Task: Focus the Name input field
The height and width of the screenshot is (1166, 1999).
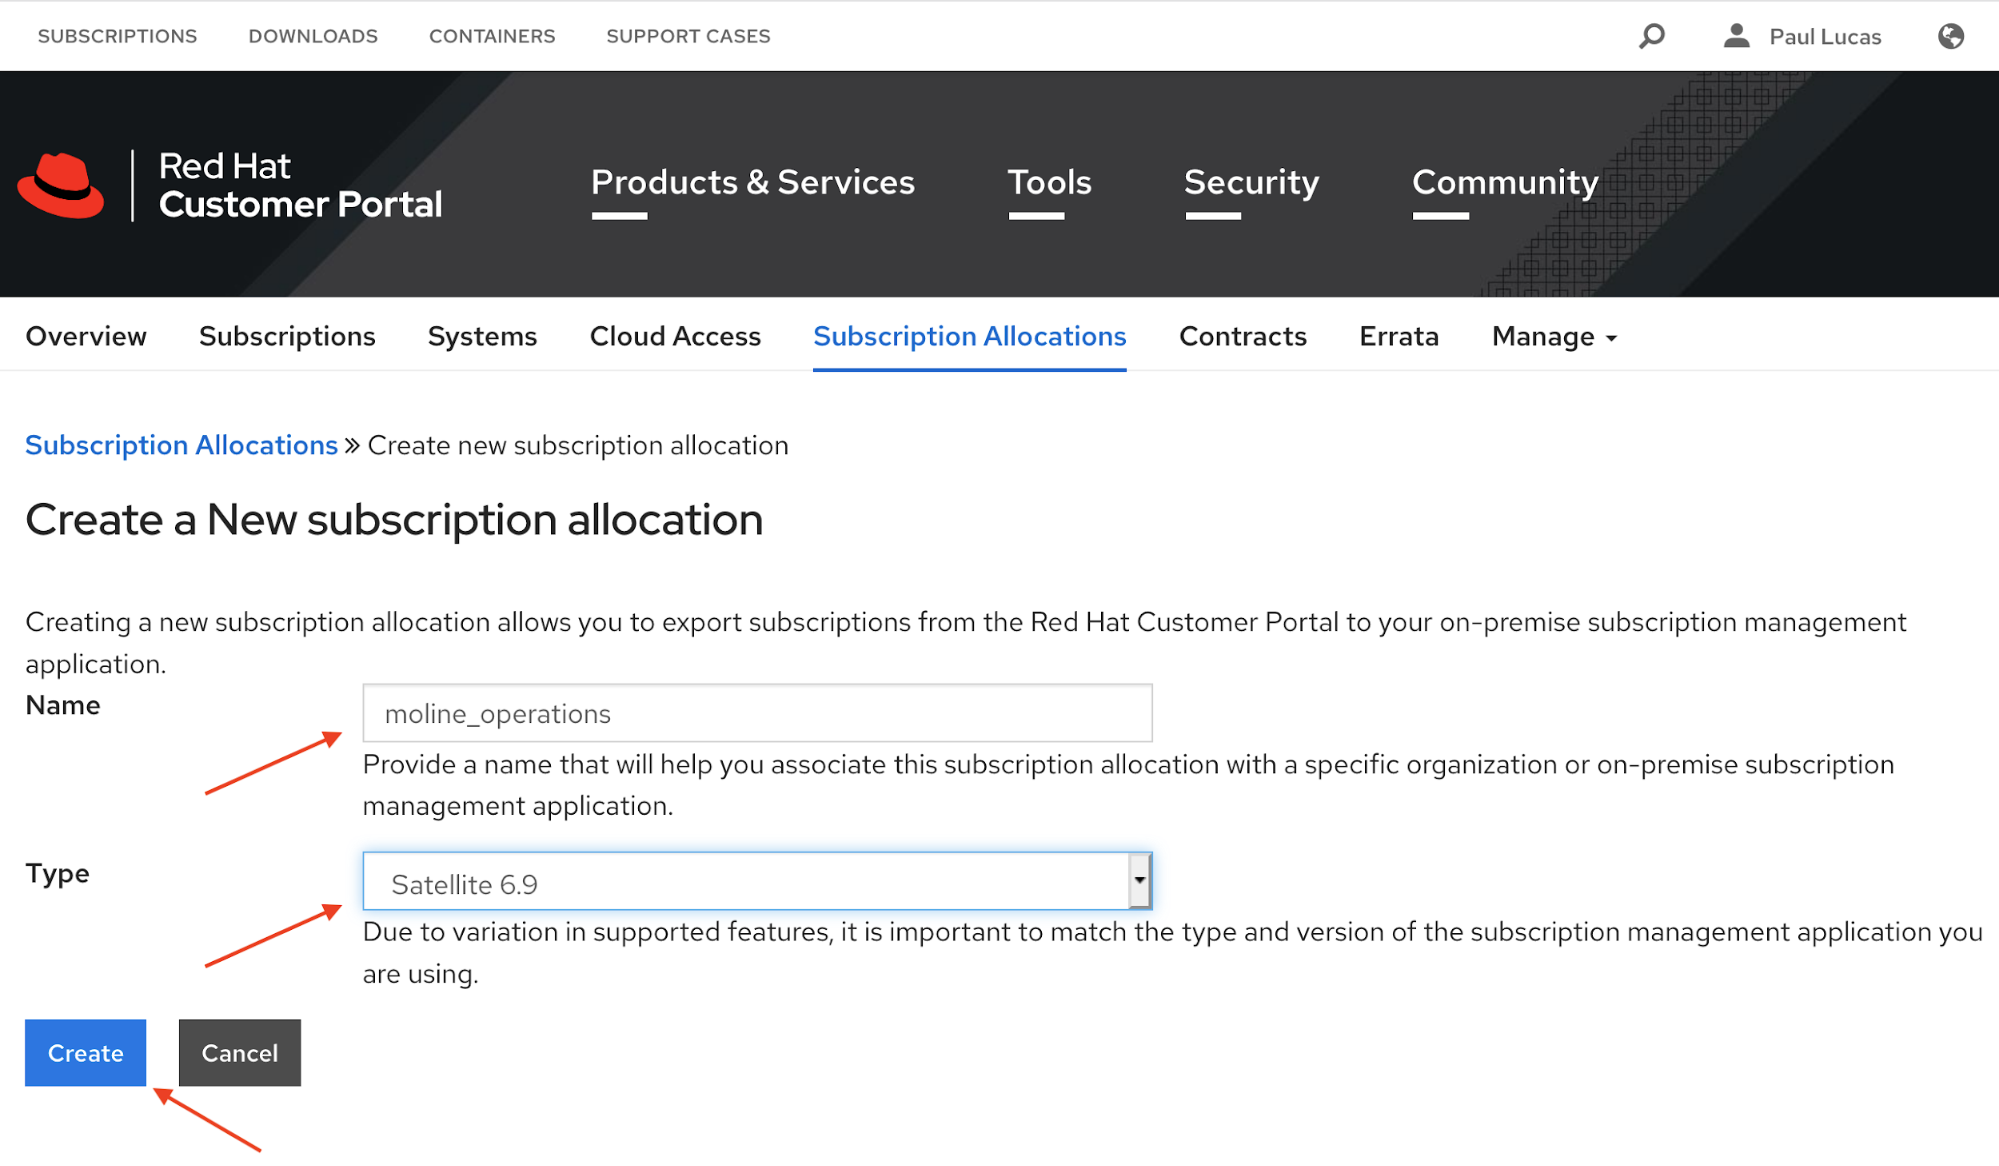Action: tap(757, 714)
